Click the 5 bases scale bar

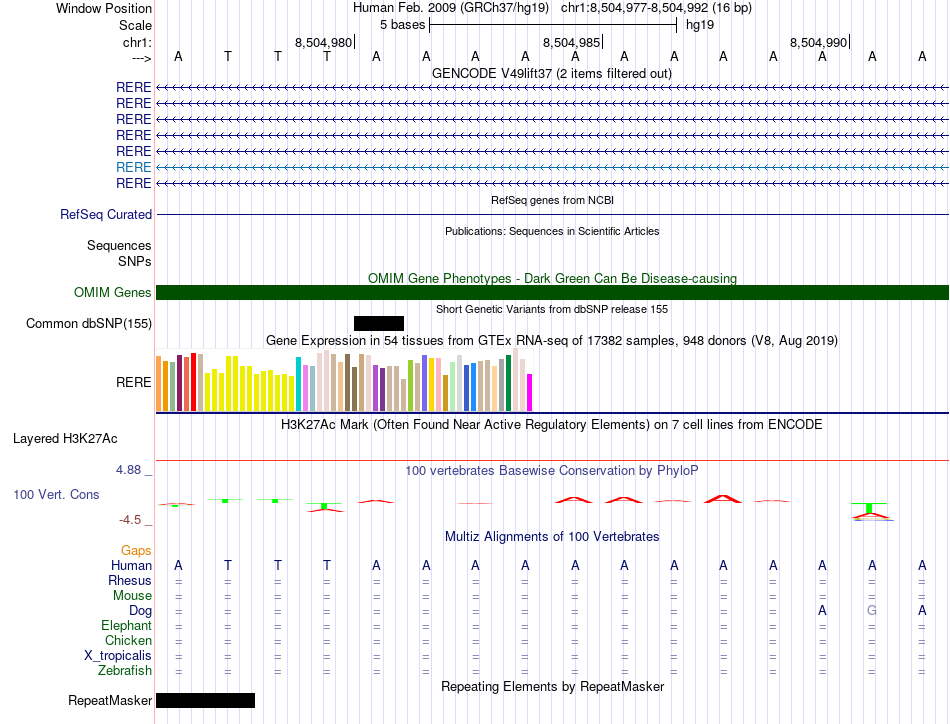[x=553, y=25]
